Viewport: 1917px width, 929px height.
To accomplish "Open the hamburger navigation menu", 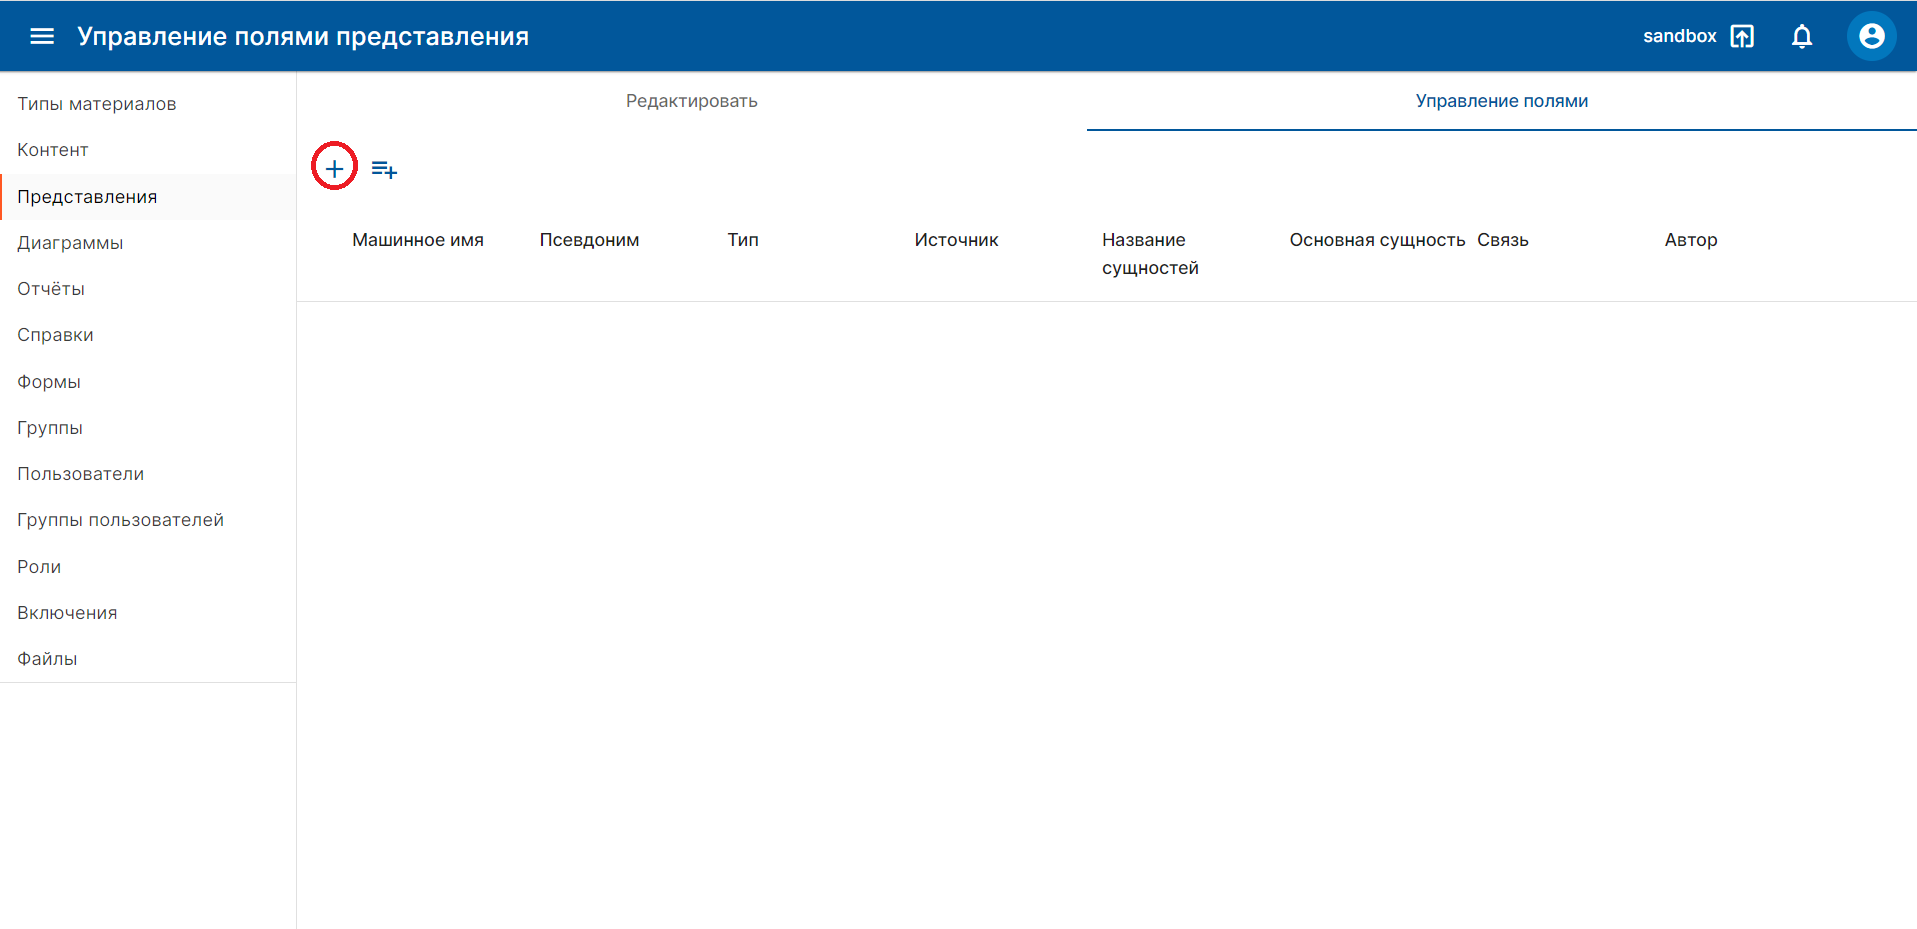I will [42, 36].
